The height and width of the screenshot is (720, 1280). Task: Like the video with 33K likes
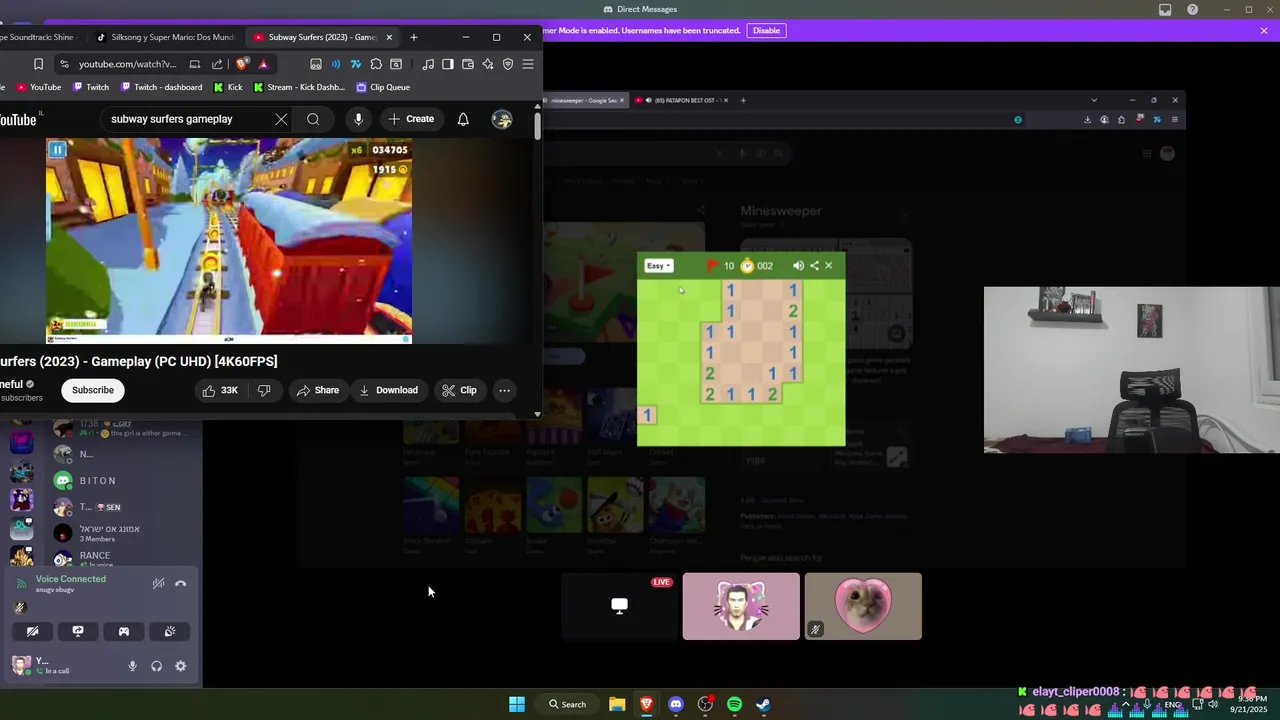tap(220, 390)
